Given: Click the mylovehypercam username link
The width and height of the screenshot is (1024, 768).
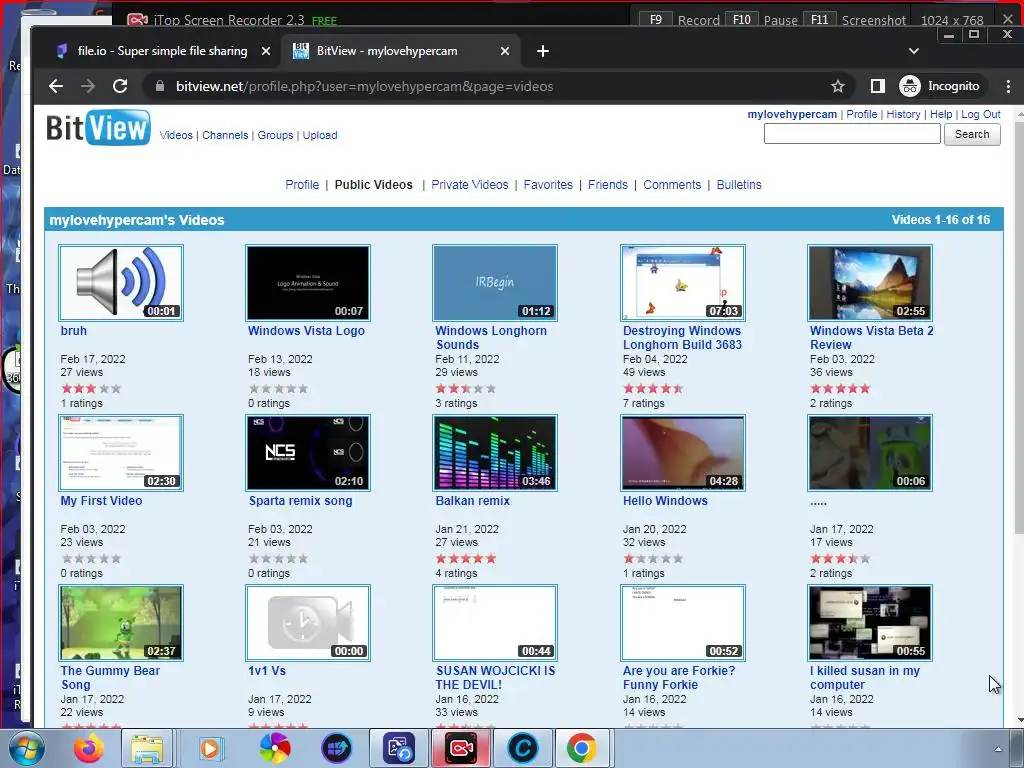Looking at the screenshot, I should pyautogui.click(x=792, y=114).
